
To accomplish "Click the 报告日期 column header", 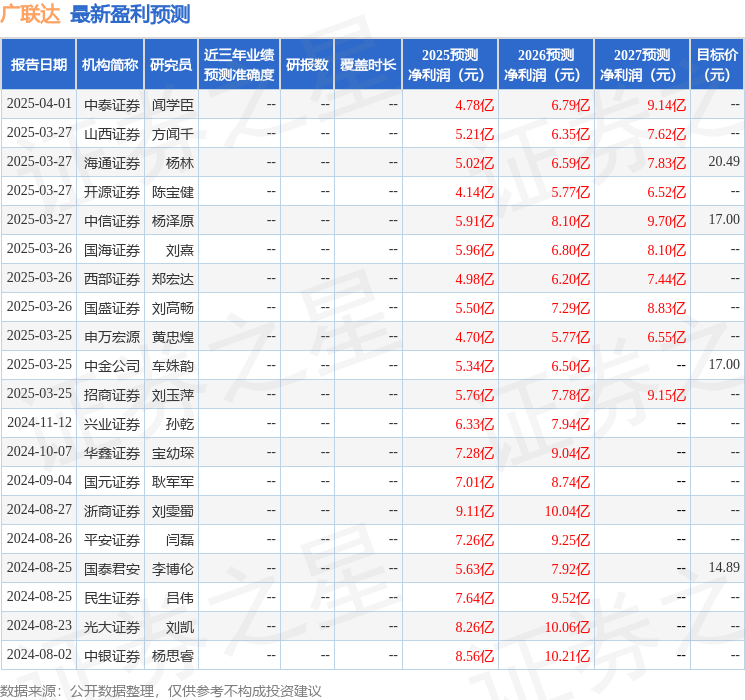I will click(39, 65).
